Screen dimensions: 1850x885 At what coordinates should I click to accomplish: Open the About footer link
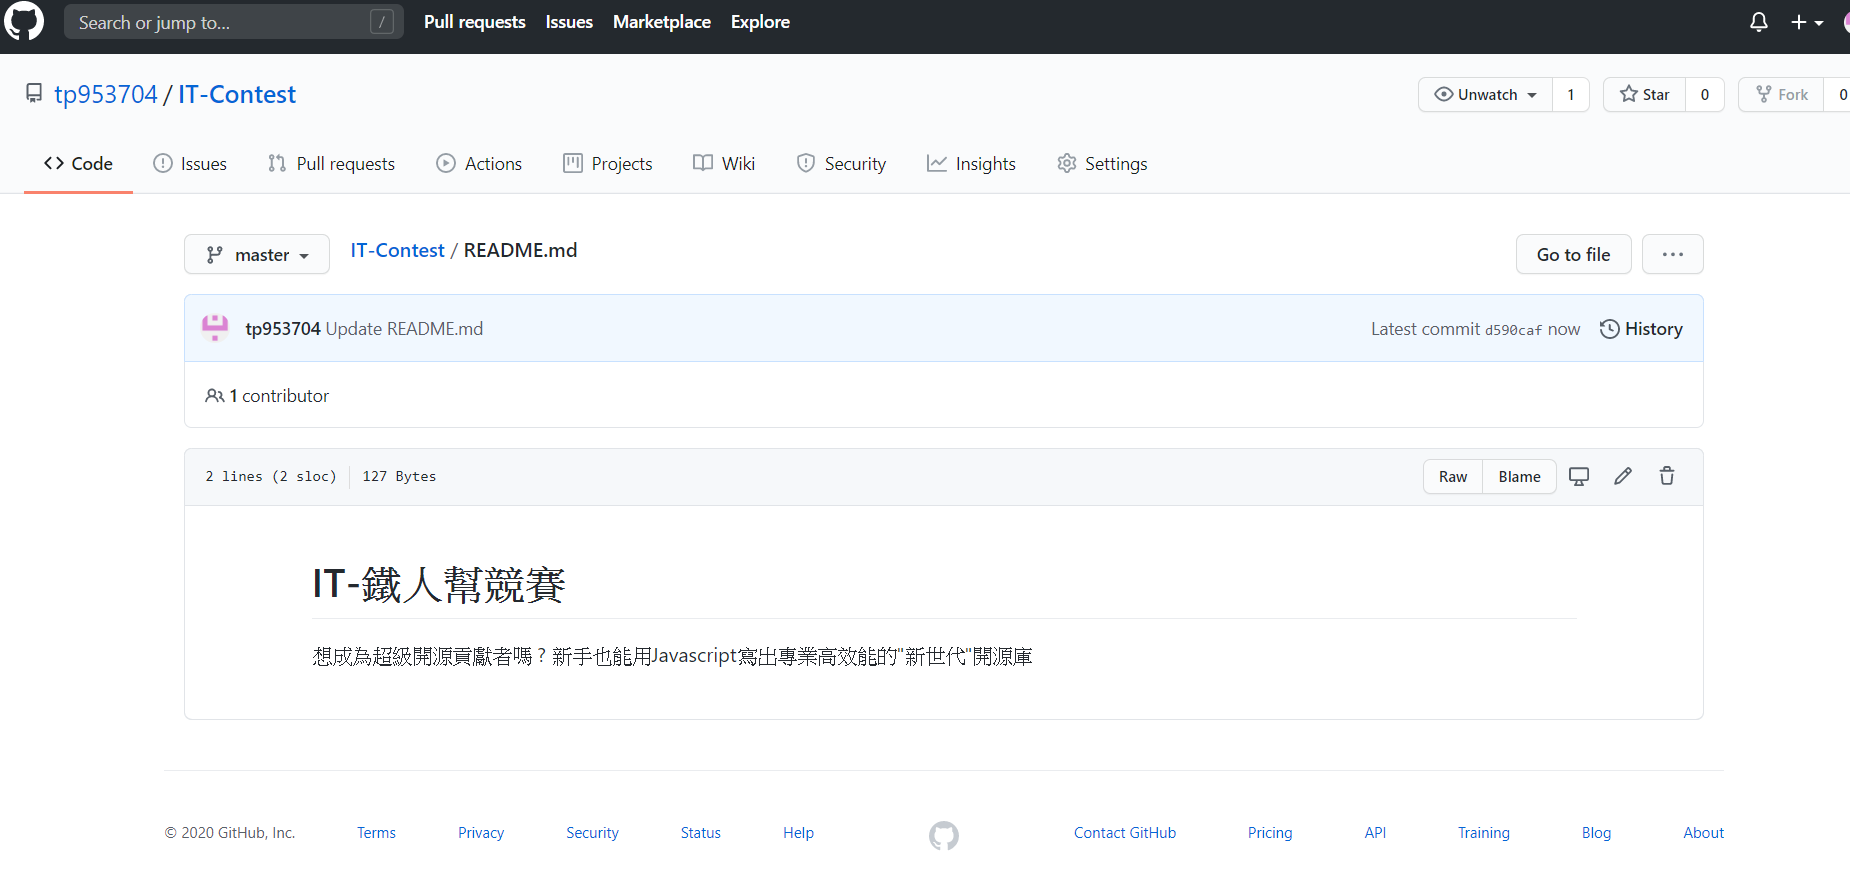tap(1703, 833)
